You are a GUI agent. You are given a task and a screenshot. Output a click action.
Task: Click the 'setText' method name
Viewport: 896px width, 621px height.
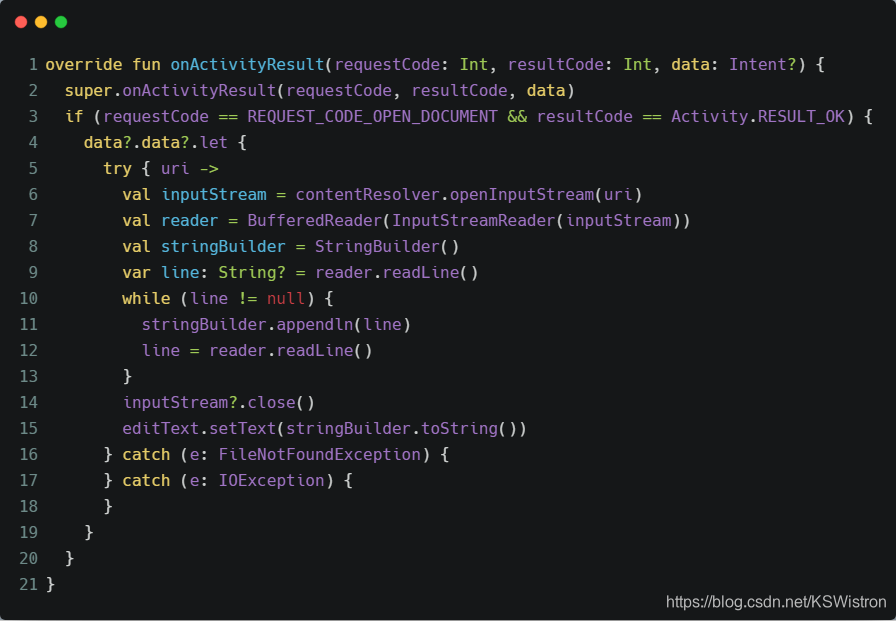pos(242,428)
